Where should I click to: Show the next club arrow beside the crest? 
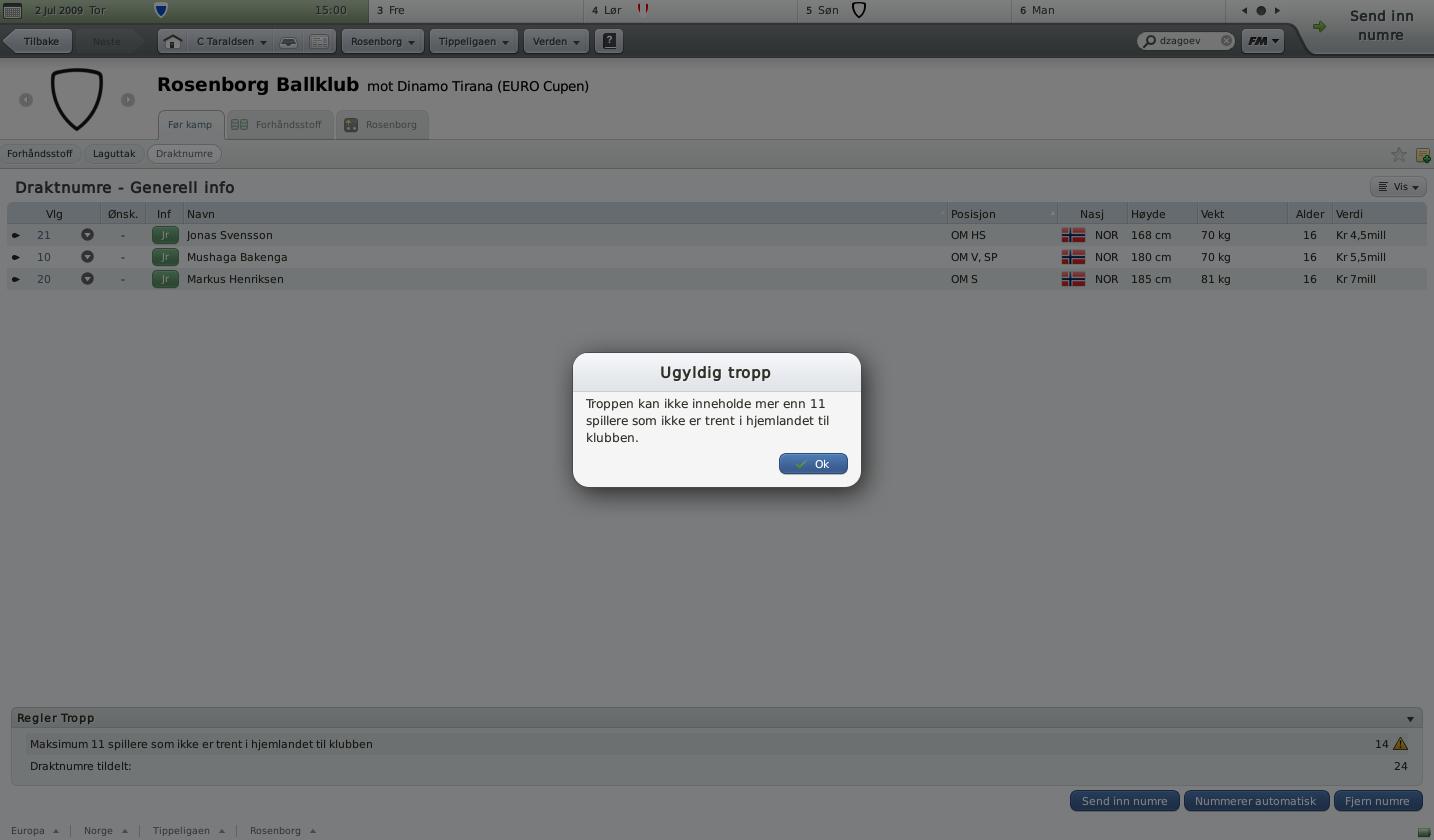tap(128, 99)
